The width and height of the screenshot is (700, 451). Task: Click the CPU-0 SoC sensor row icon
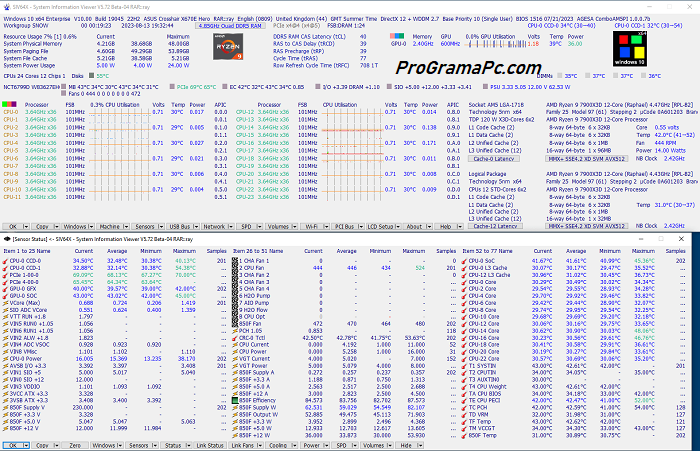462,261
